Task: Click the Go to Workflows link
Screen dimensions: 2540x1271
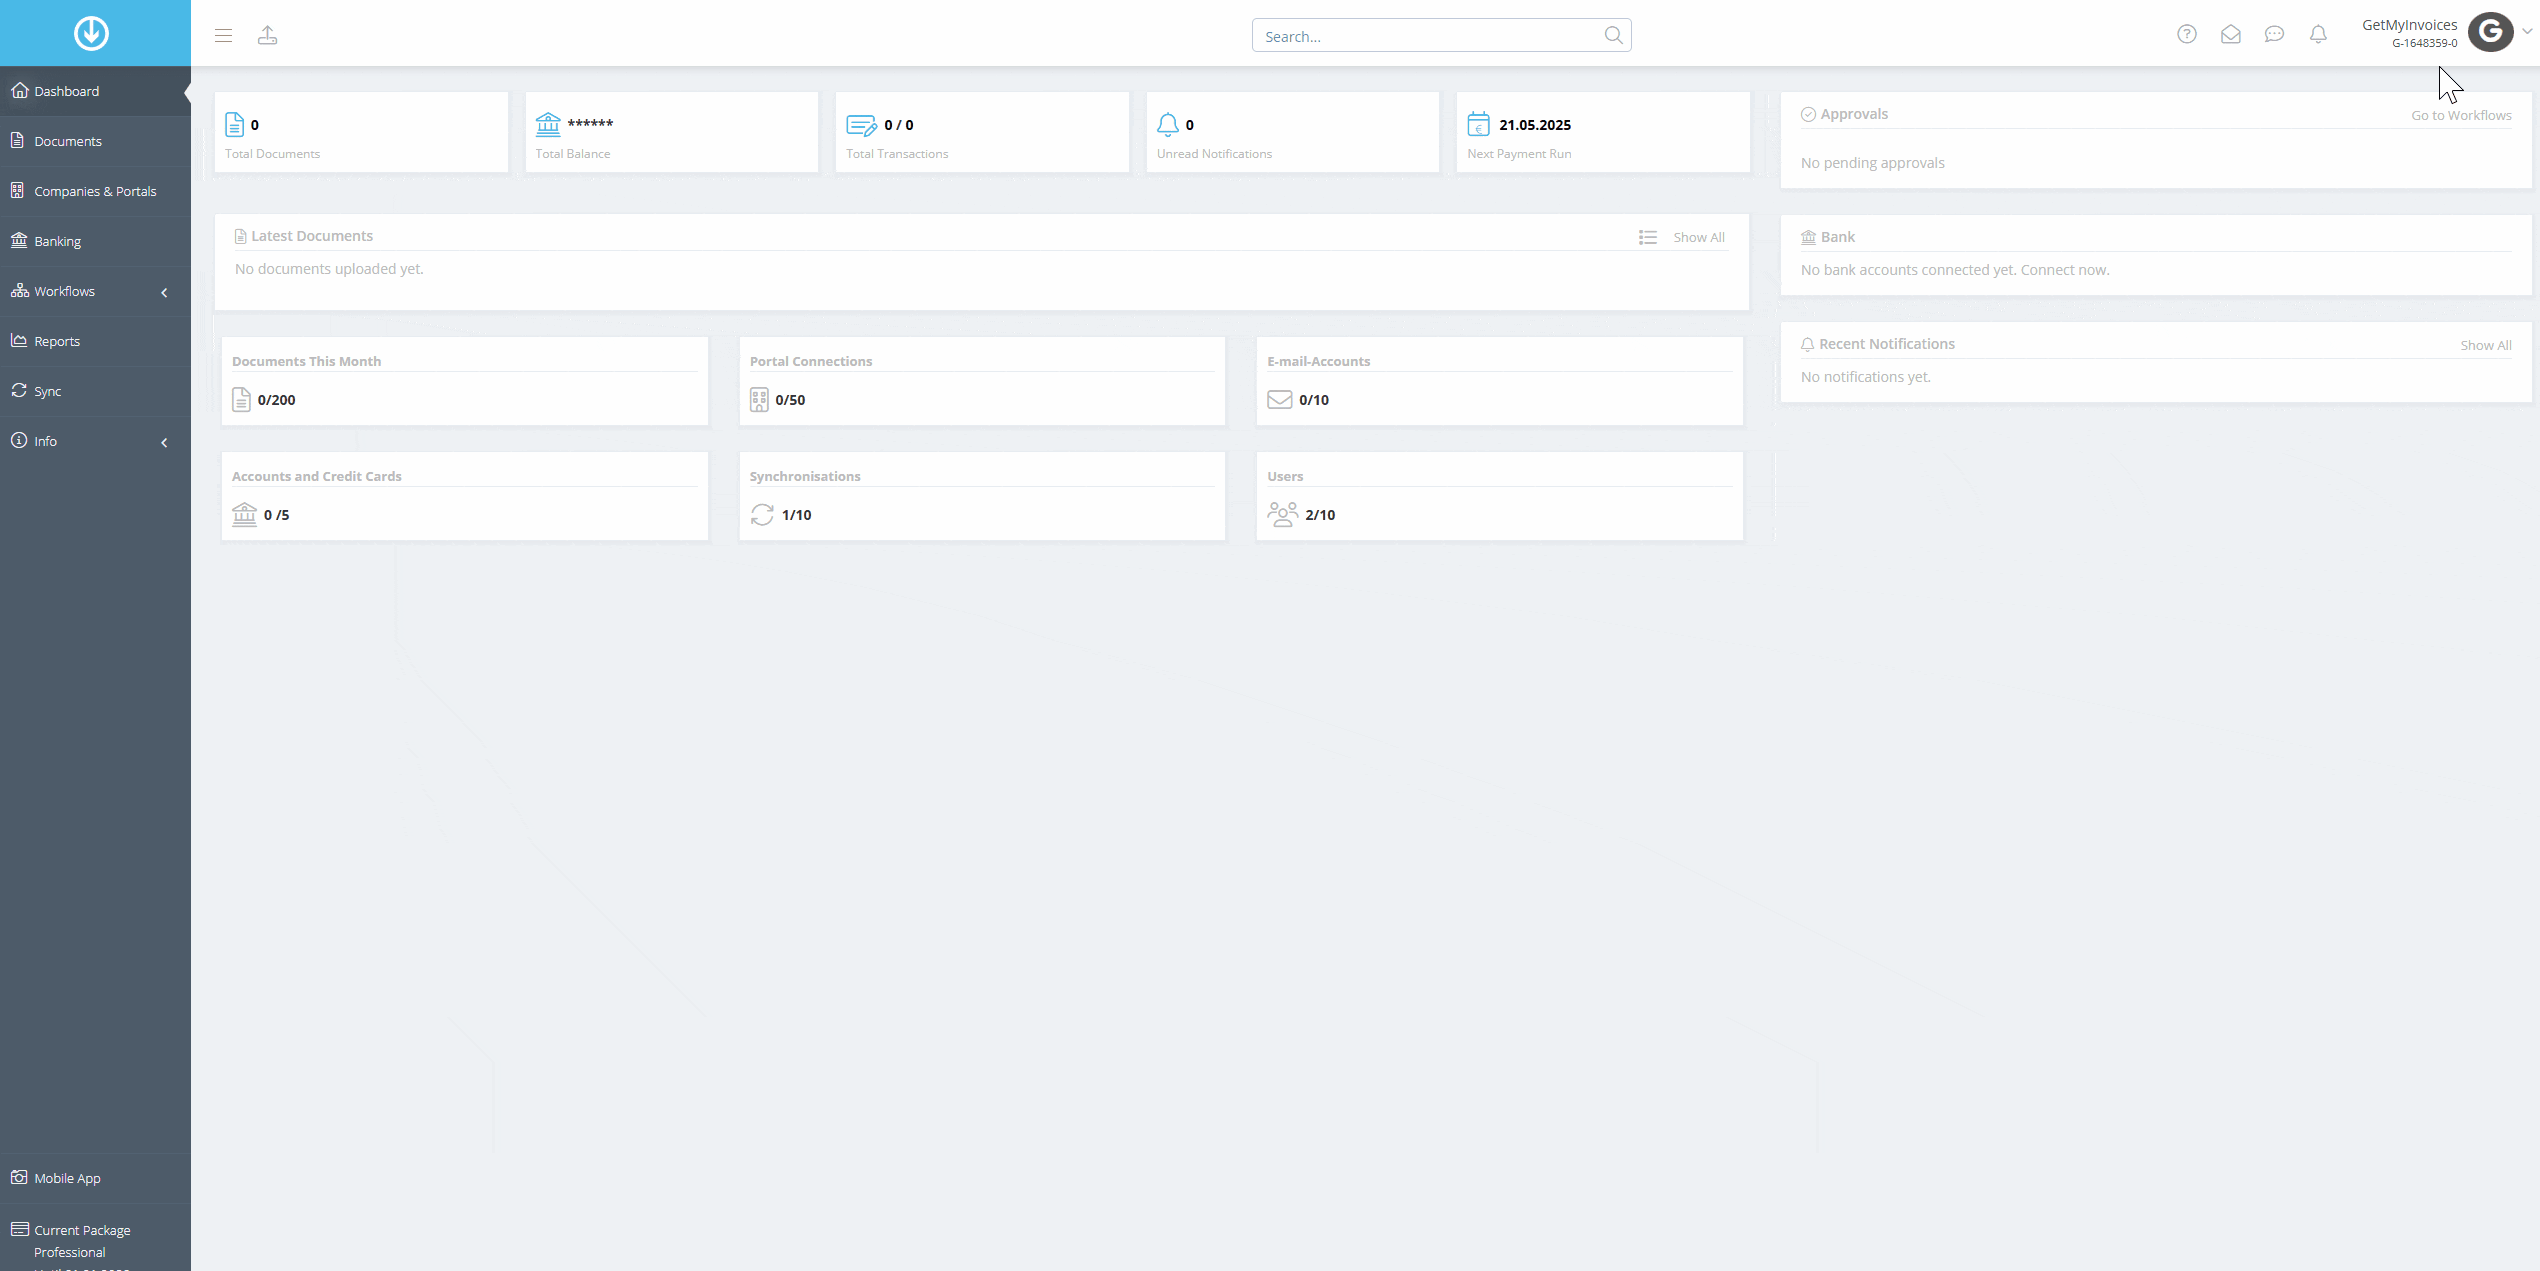Action: [2461, 115]
